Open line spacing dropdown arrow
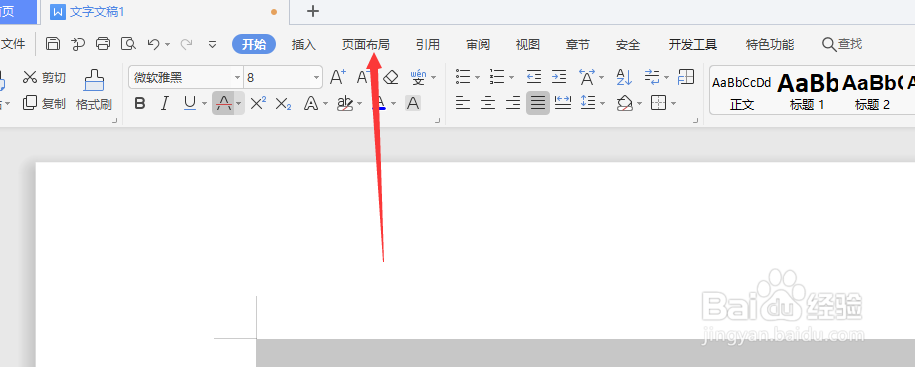Screen dimensions: 915x367 coord(602,104)
